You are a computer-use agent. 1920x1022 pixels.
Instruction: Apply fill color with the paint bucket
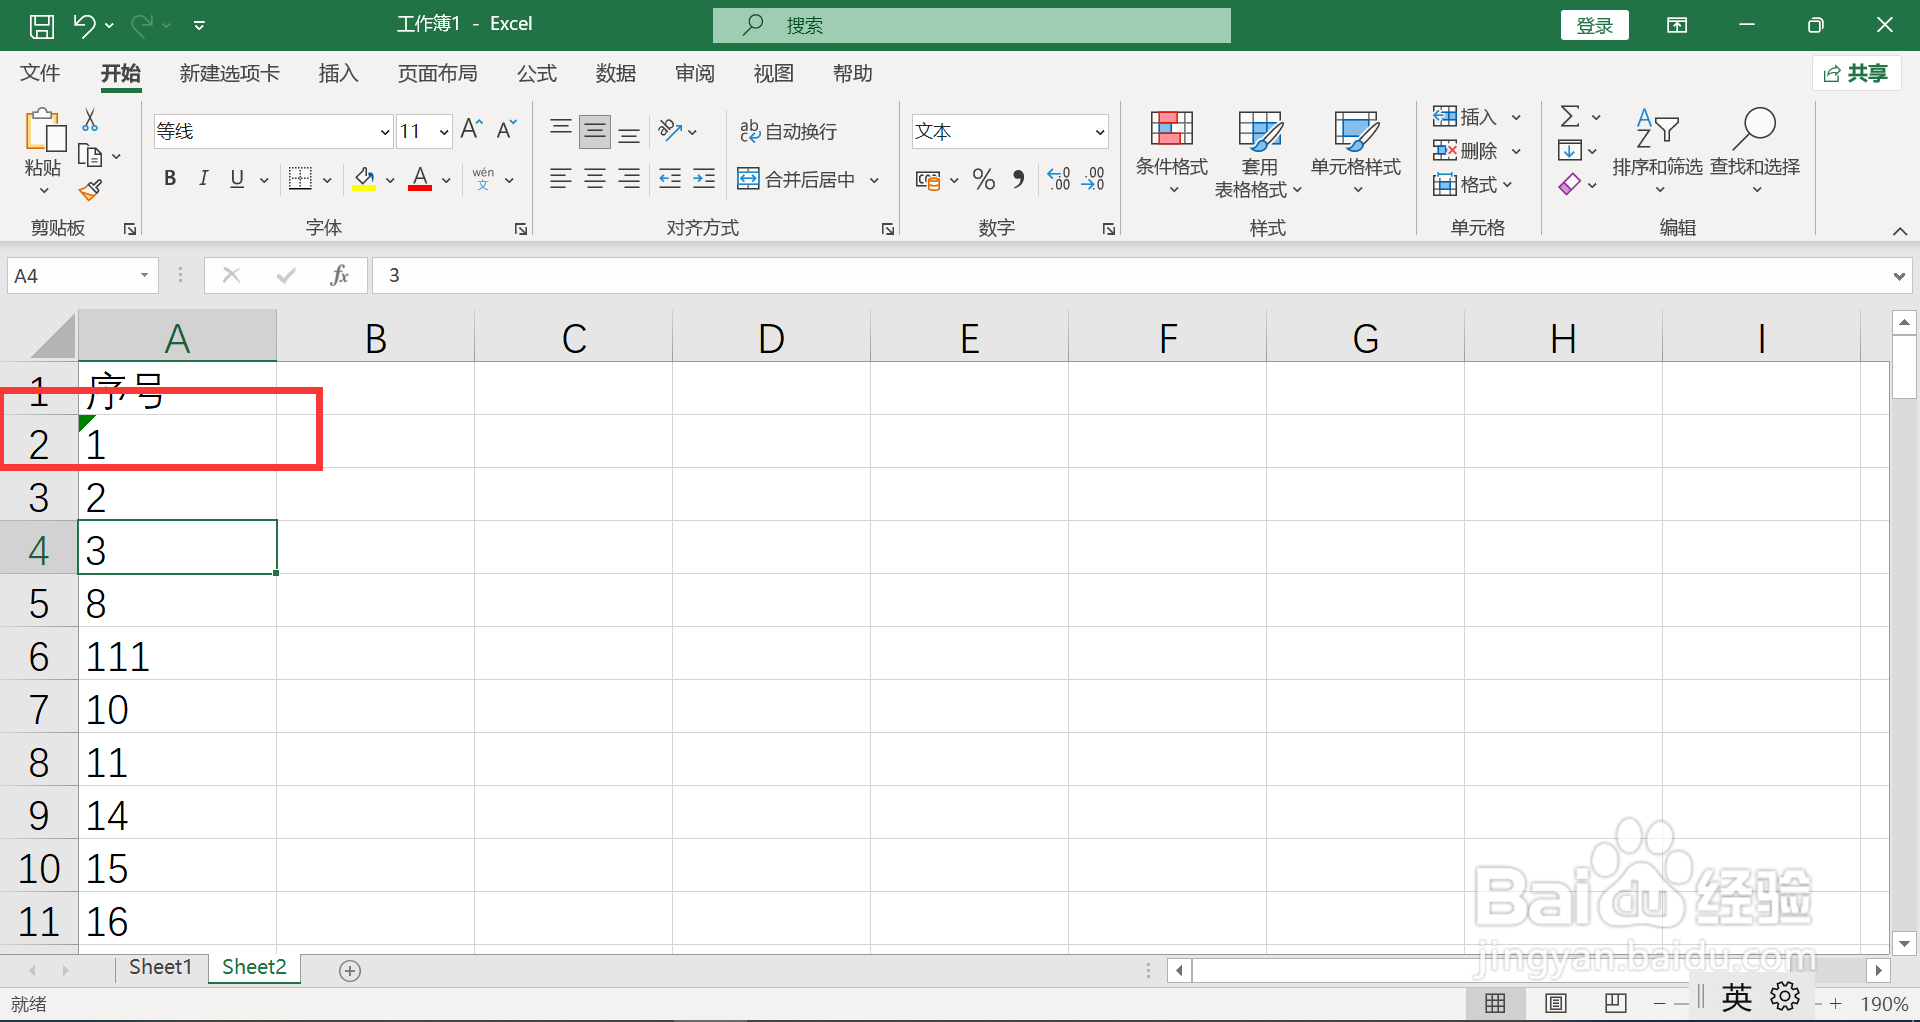(x=364, y=179)
